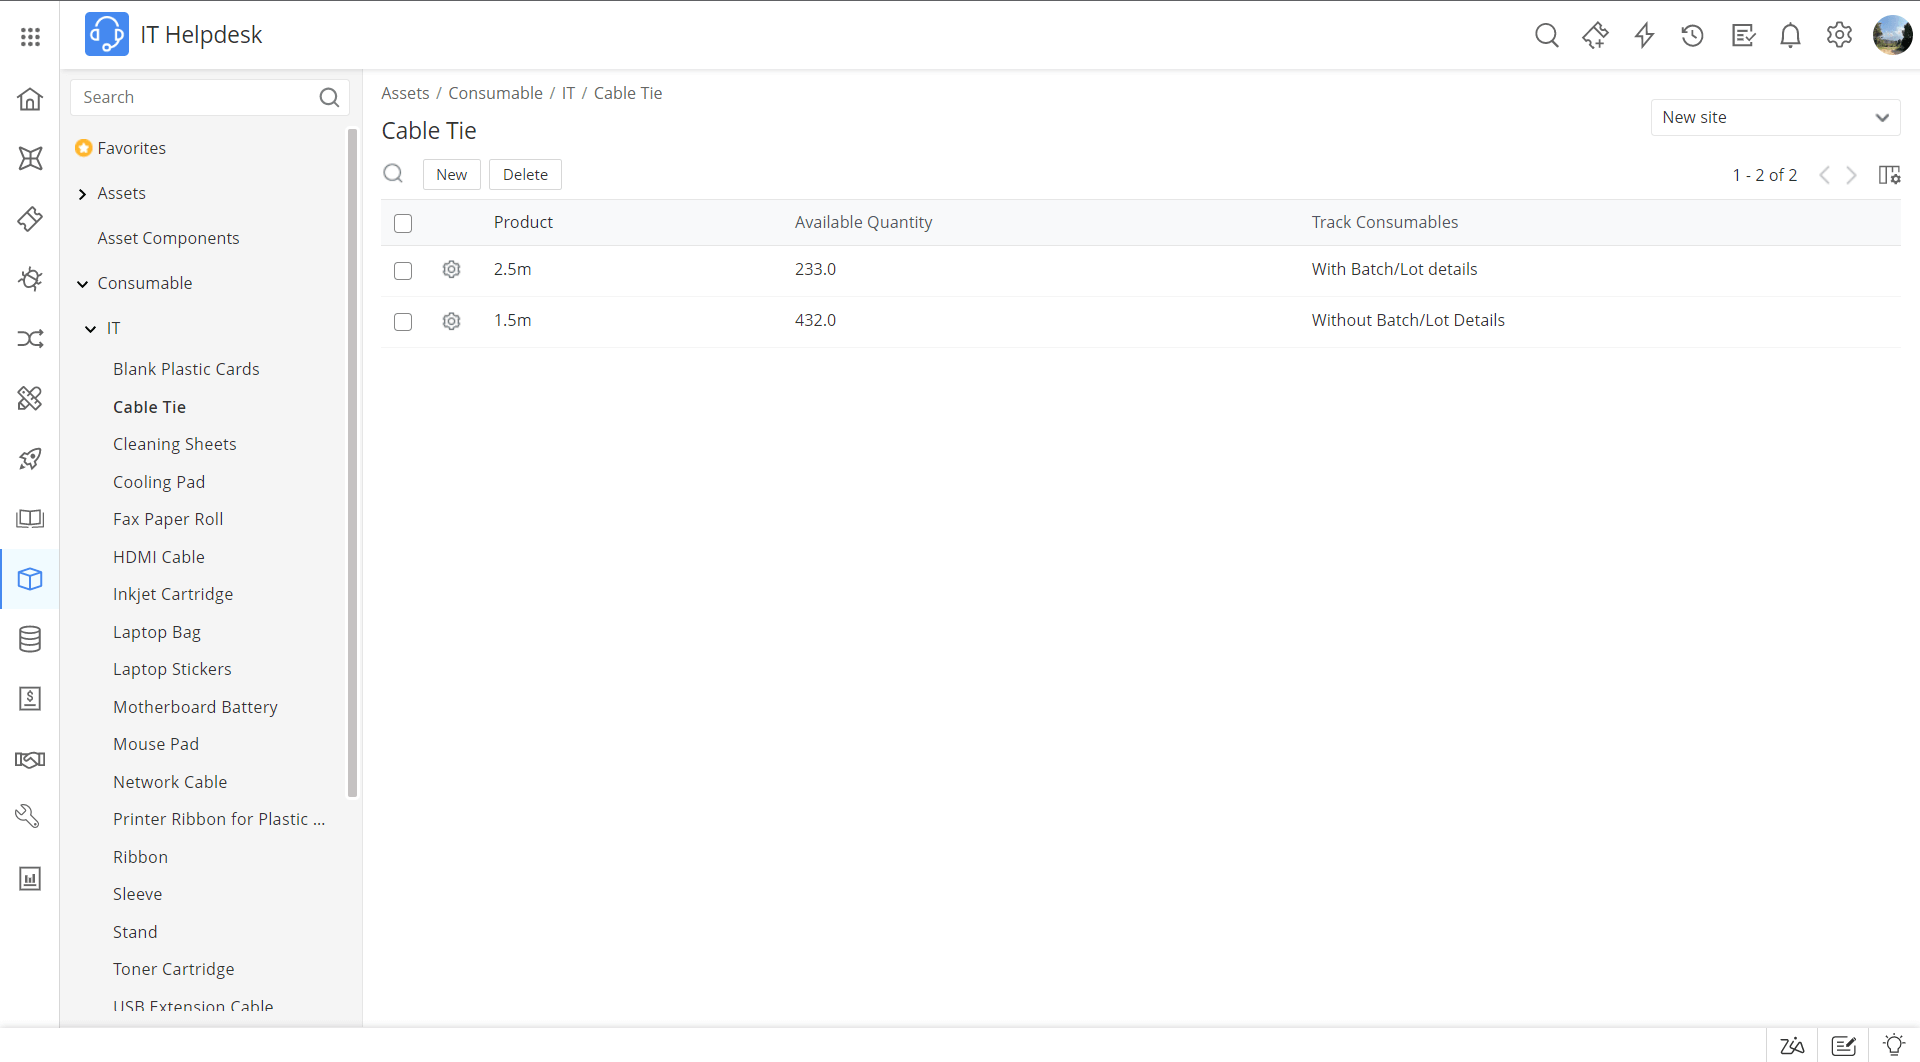Screen dimensions: 1920x1062
Task: Open the Purchases dollar-document icon
Action: (30, 699)
